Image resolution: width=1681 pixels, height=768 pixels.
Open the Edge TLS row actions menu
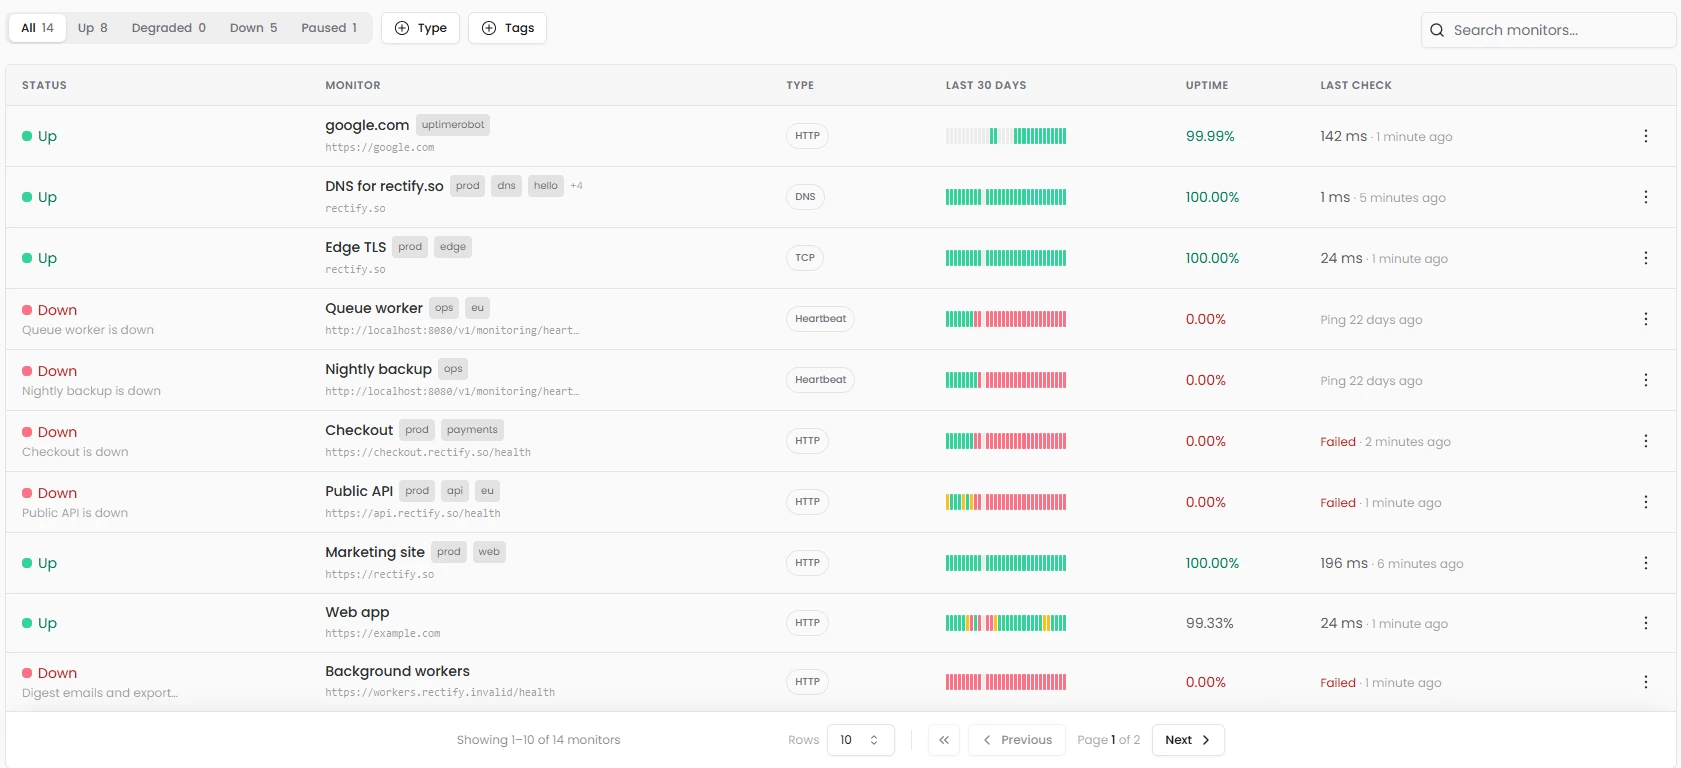tap(1645, 258)
